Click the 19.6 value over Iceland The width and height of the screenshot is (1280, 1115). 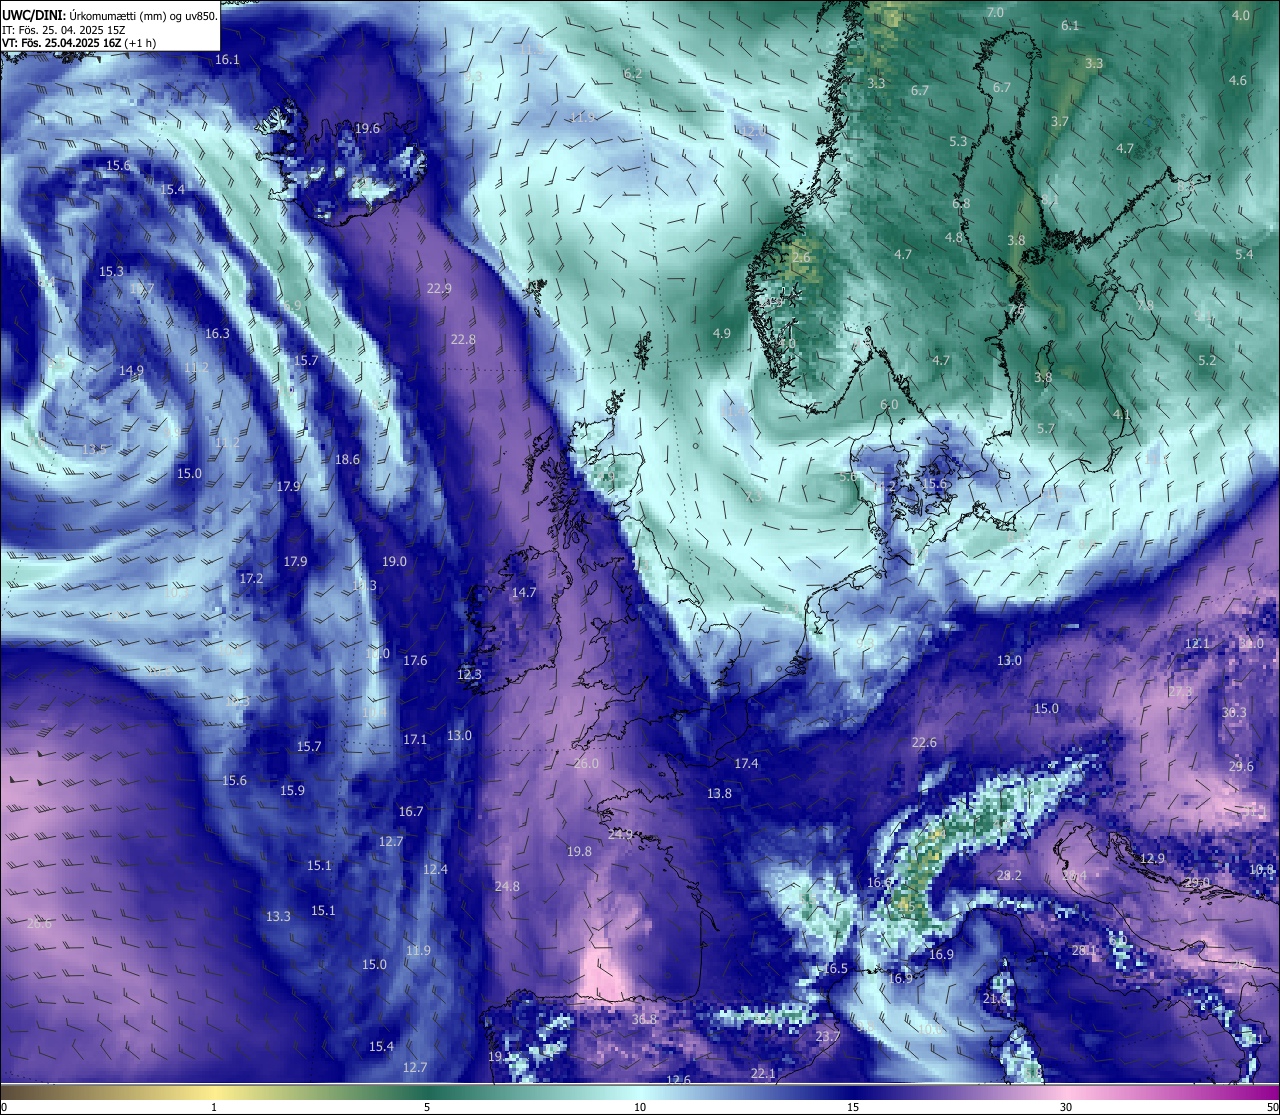(367, 128)
